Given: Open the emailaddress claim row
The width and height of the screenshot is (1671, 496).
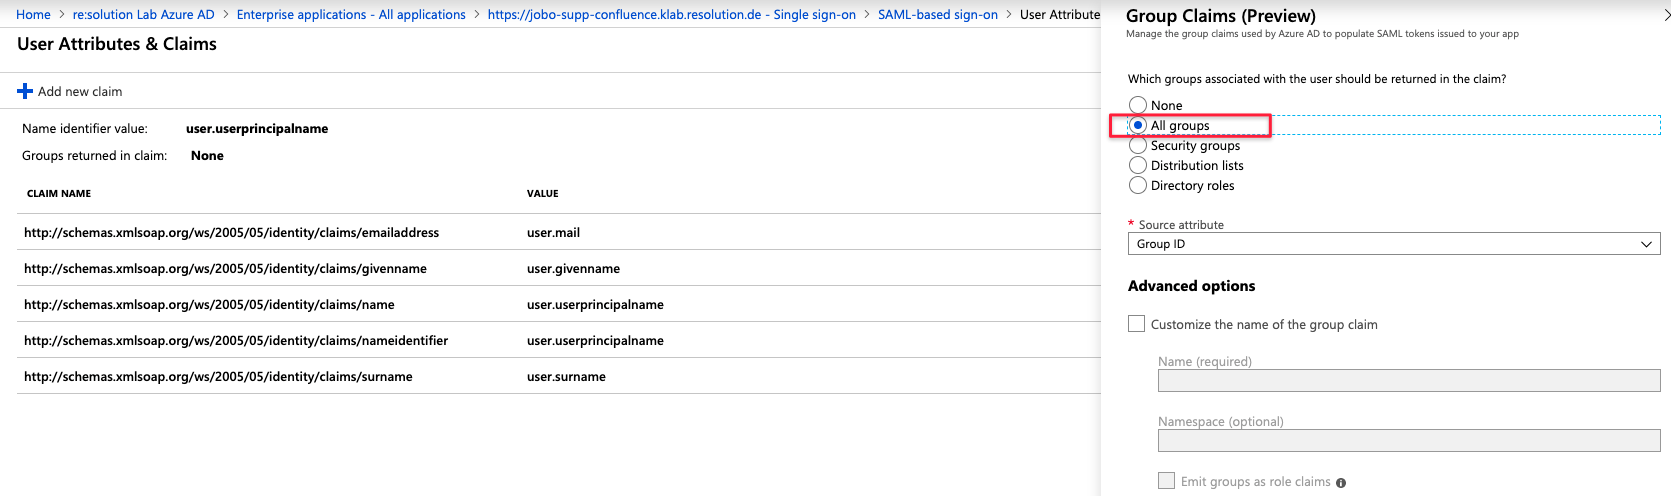Looking at the screenshot, I should click(231, 233).
